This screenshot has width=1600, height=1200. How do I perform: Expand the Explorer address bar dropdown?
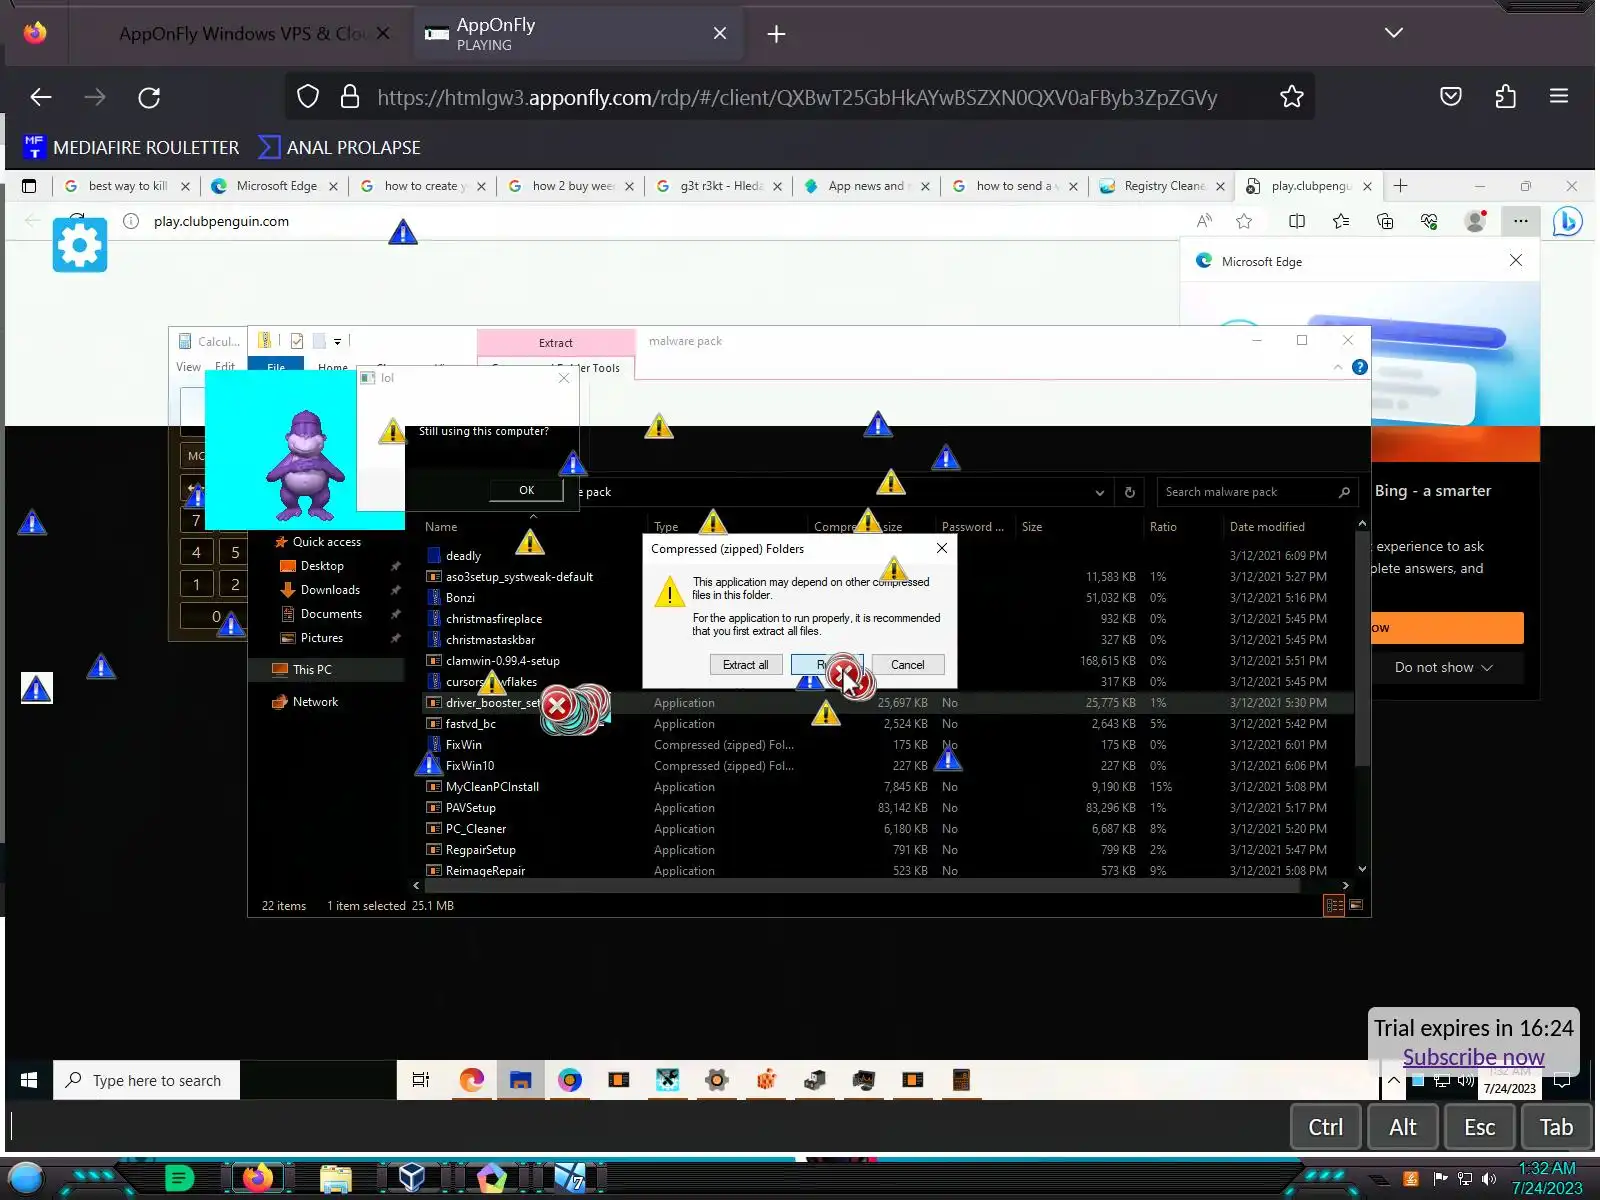tap(1100, 492)
